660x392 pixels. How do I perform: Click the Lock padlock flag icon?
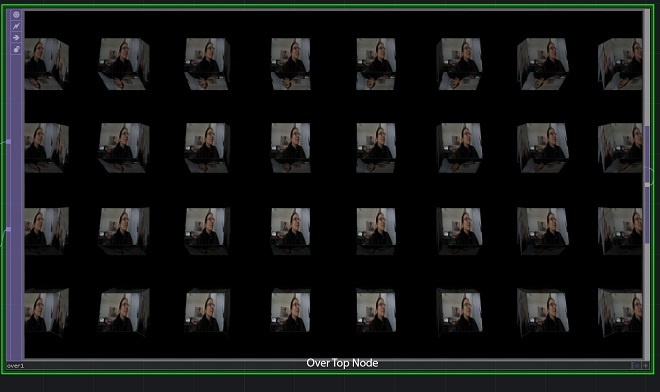16,49
